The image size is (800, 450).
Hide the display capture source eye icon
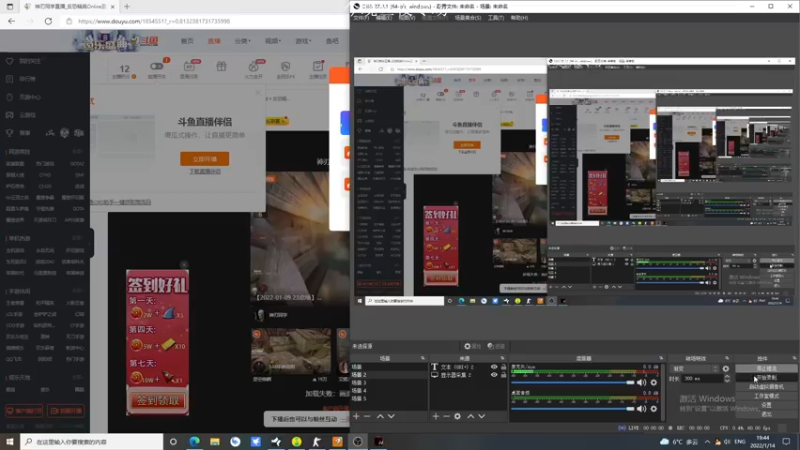(494, 375)
